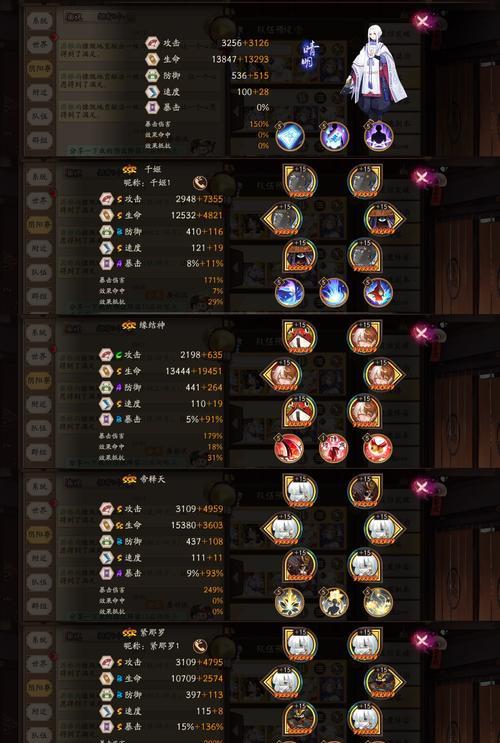Switch to the 阴阳寮 chat tab in 缘结神 panel
This screenshot has width=500, height=743.
click(x=39, y=380)
